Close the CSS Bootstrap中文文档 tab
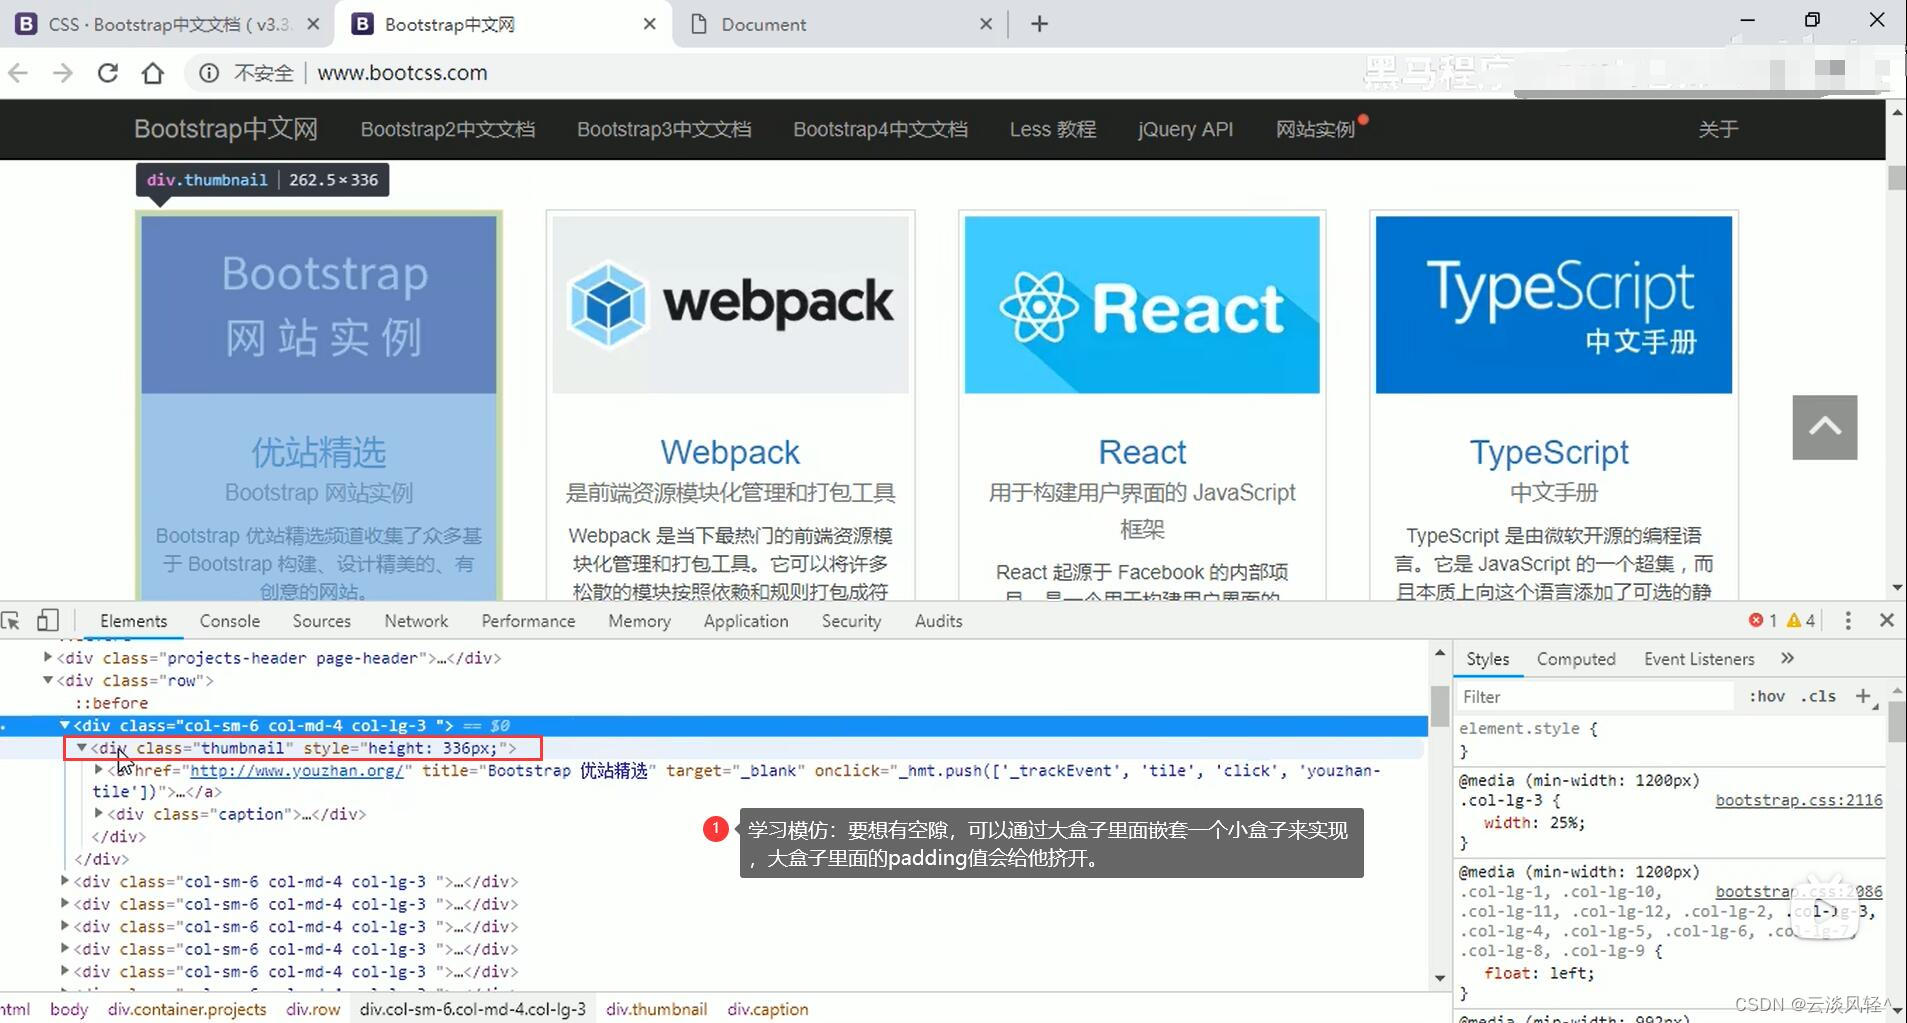Image resolution: width=1907 pixels, height=1023 pixels. coord(313,24)
